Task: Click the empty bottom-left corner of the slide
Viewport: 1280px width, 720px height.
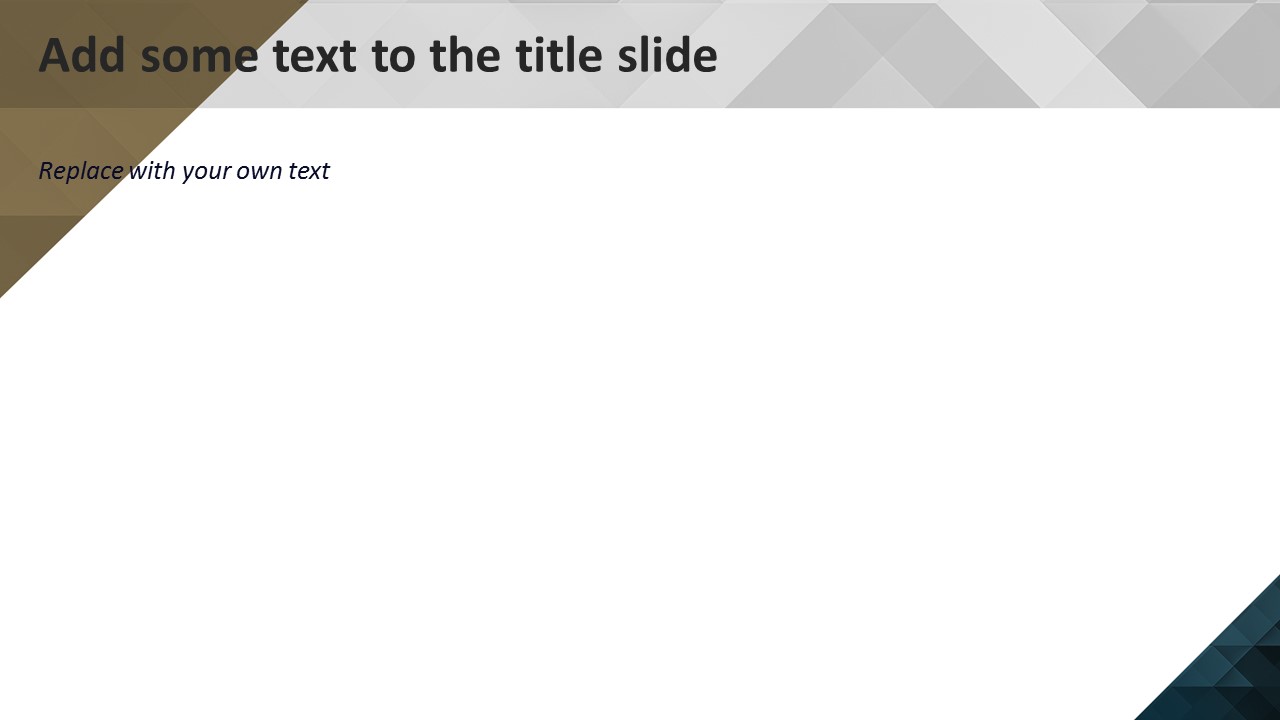Action: click(x=30, y=690)
